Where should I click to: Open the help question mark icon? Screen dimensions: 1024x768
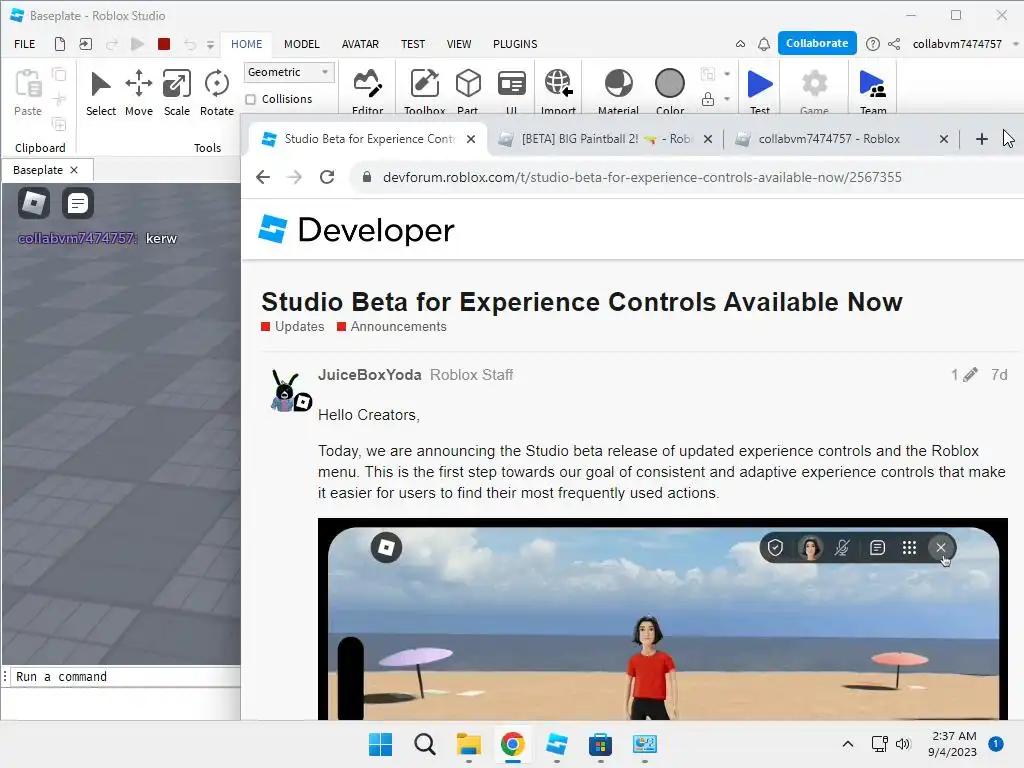[x=872, y=44]
